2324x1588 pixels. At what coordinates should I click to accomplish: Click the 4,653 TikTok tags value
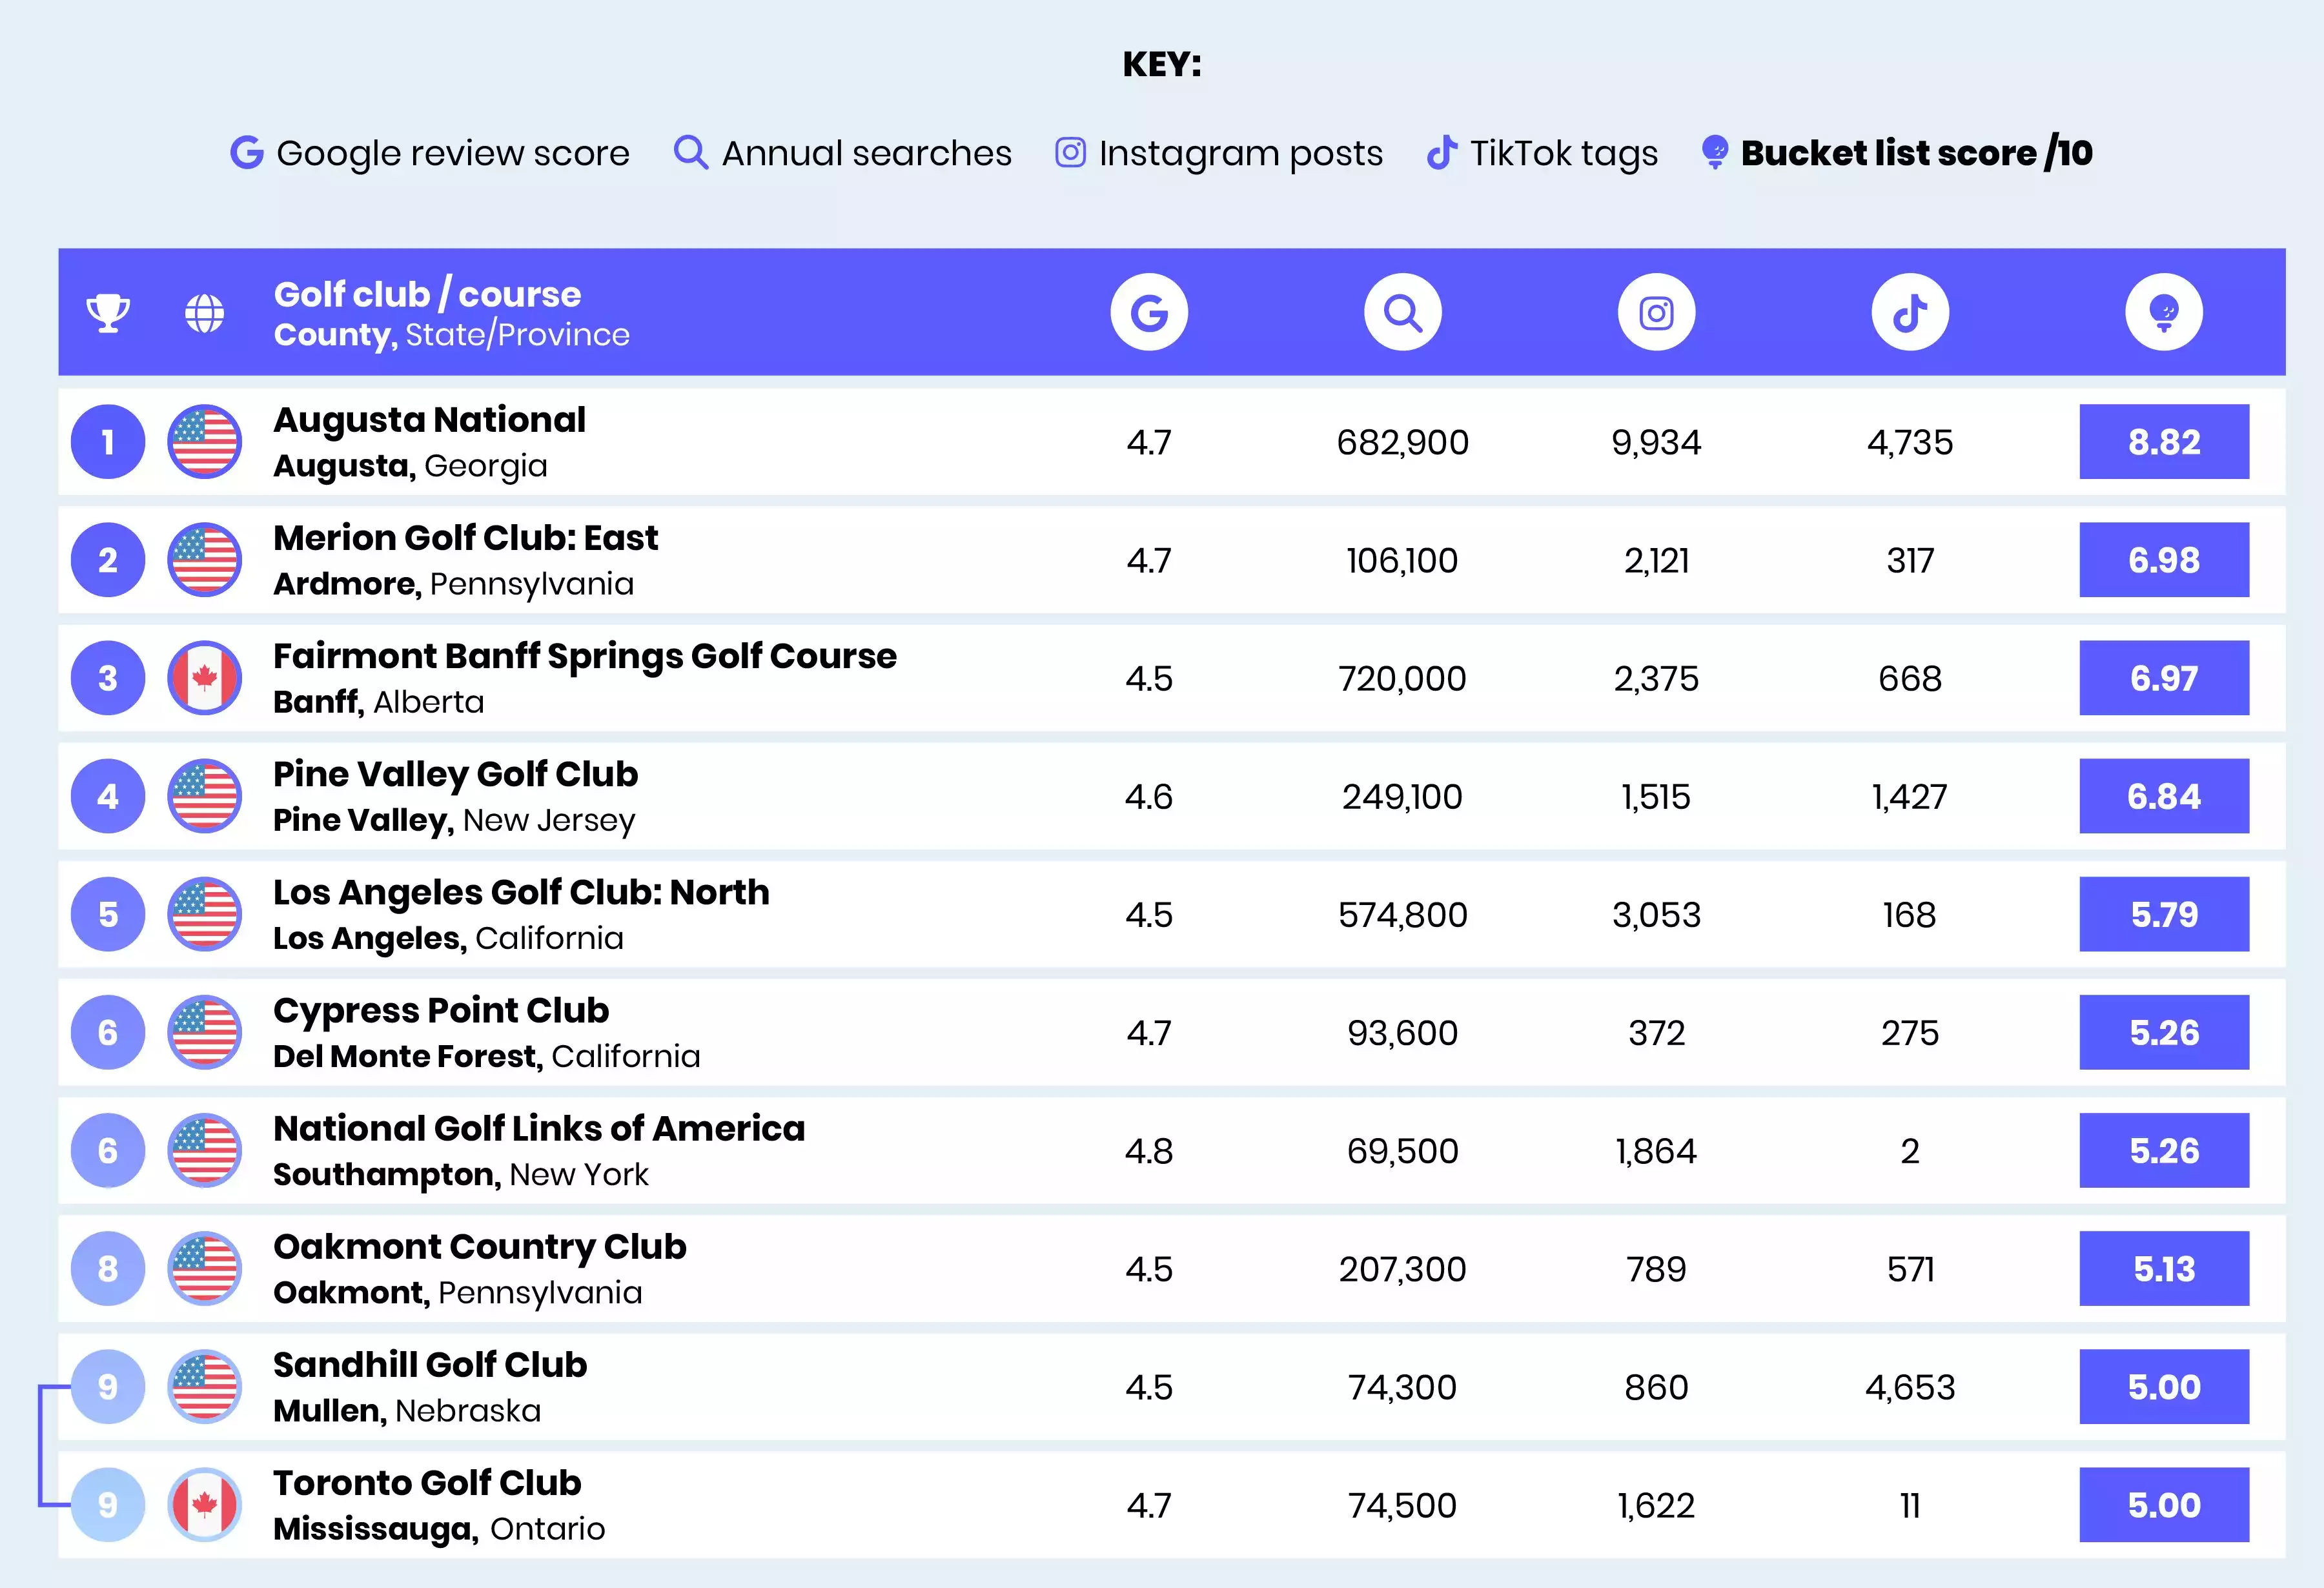point(1910,1387)
